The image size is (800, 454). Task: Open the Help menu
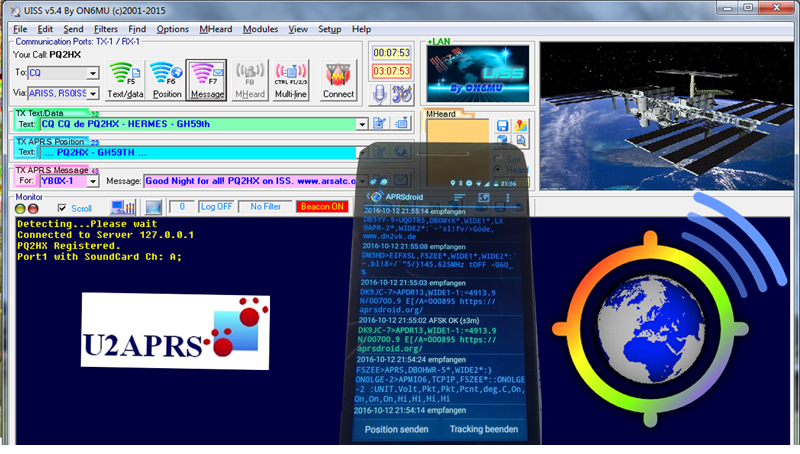tap(361, 29)
